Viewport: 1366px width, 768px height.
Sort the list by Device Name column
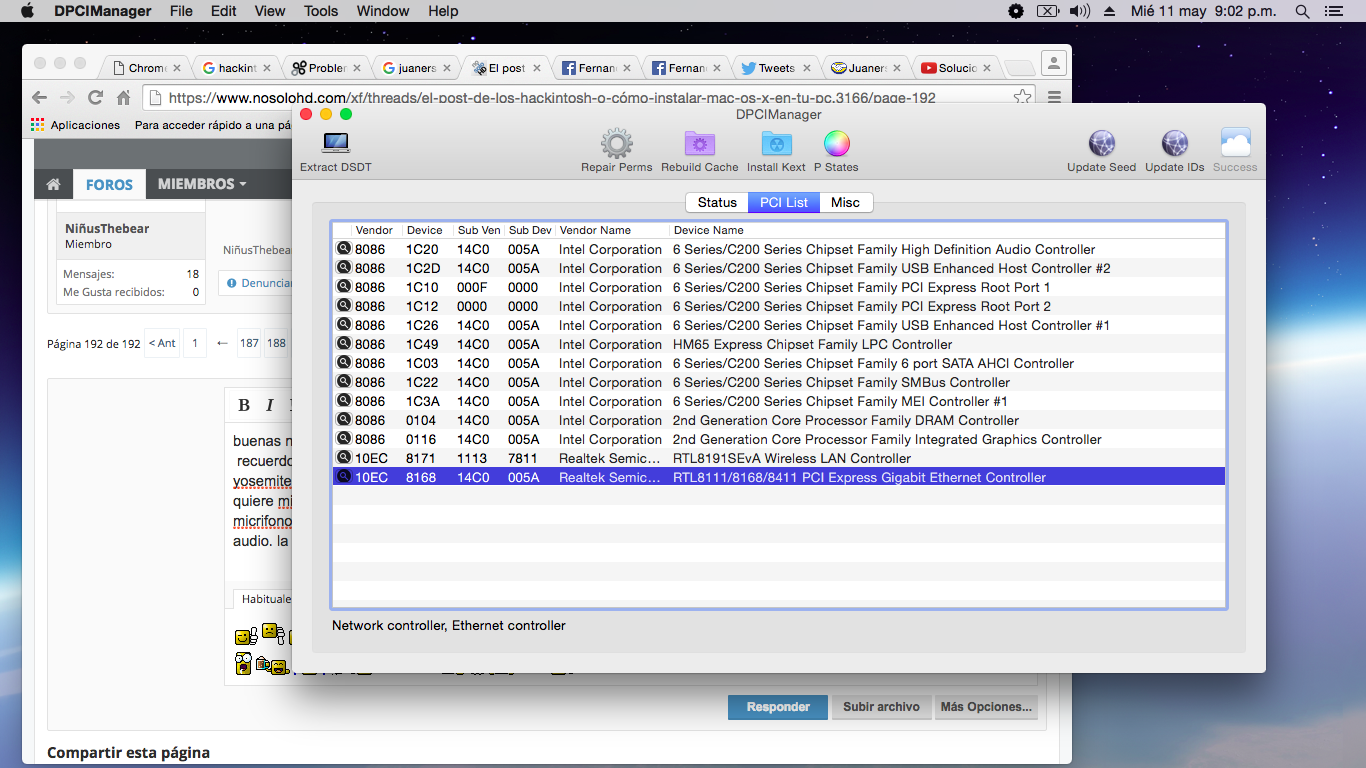[947, 230]
